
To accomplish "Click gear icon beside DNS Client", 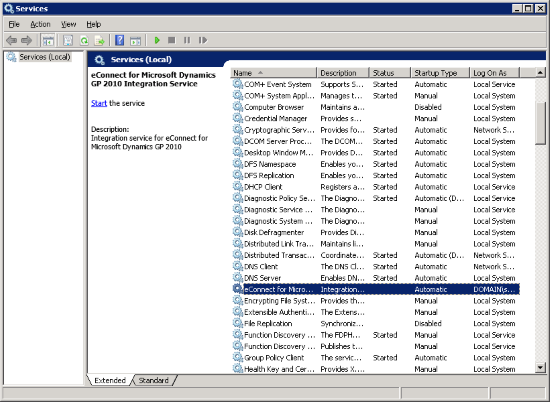I will click(238, 266).
